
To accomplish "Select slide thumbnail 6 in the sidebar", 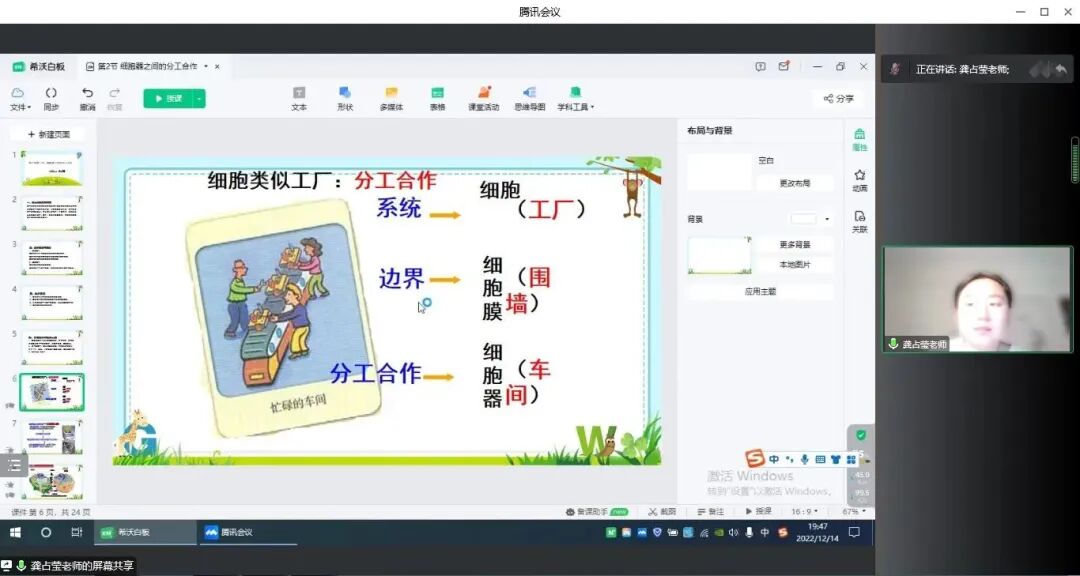I will coord(50,392).
